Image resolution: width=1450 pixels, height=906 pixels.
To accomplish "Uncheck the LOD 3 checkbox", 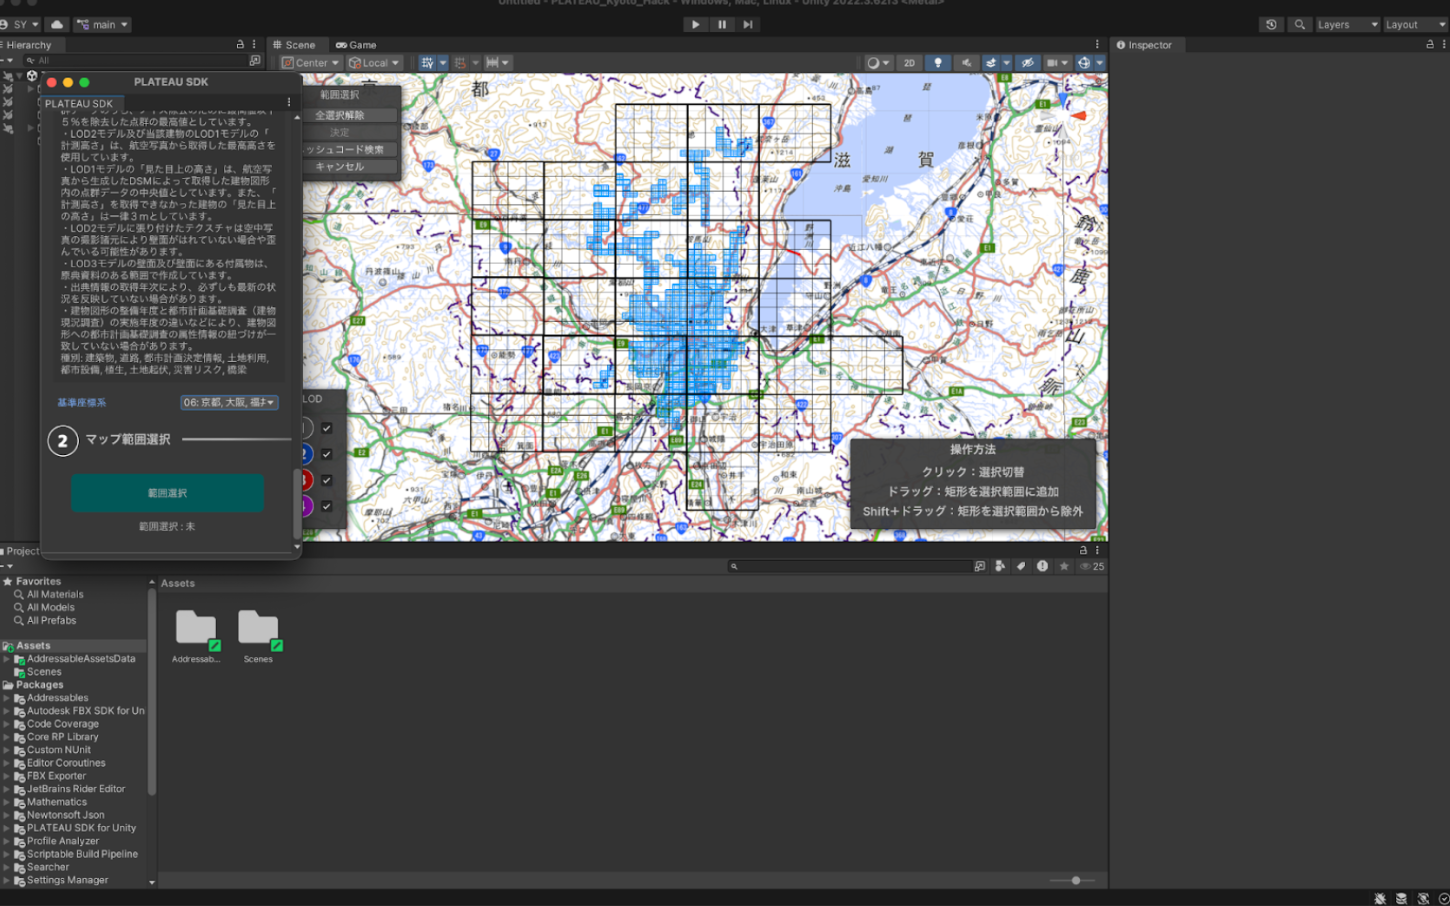I will pyautogui.click(x=326, y=480).
